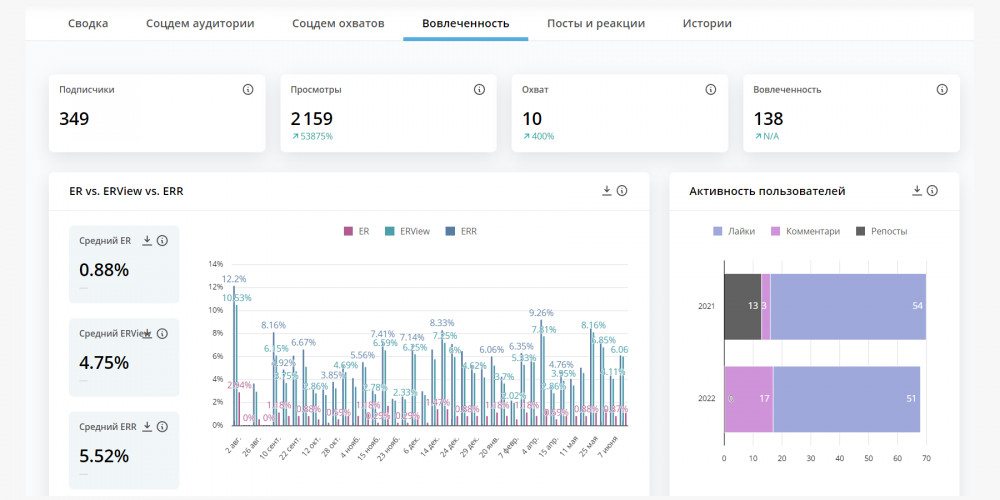Image resolution: width=1000 pixels, height=500 pixels.
Task: Toggle Комментари series in activity legend
Action: tap(805, 231)
